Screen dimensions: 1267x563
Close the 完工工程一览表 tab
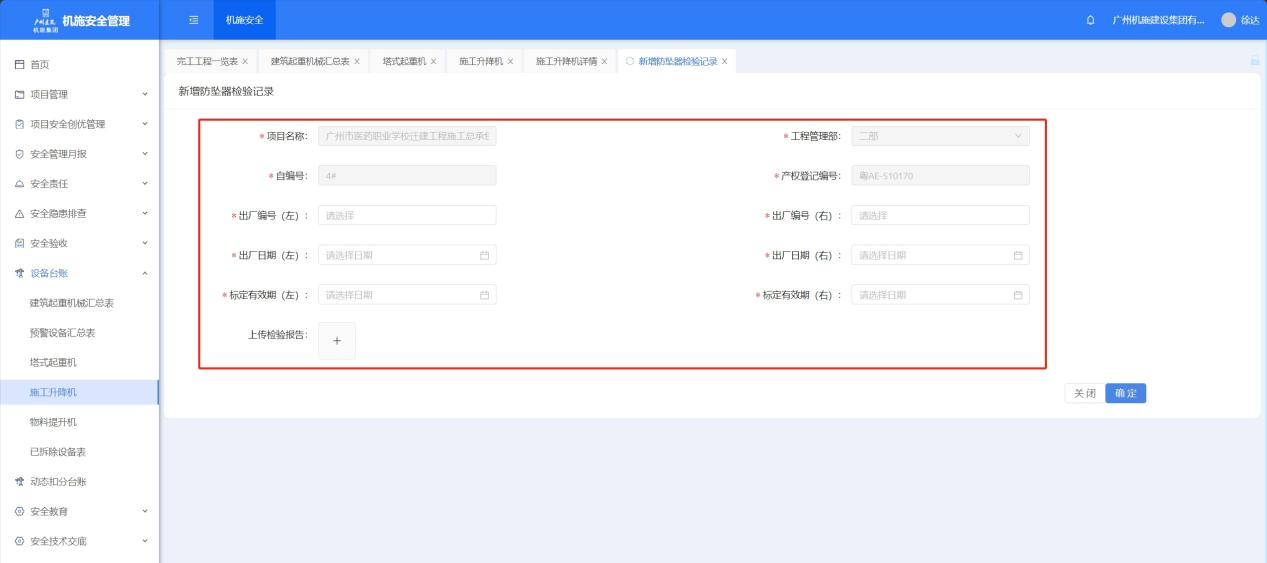click(246, 61)
